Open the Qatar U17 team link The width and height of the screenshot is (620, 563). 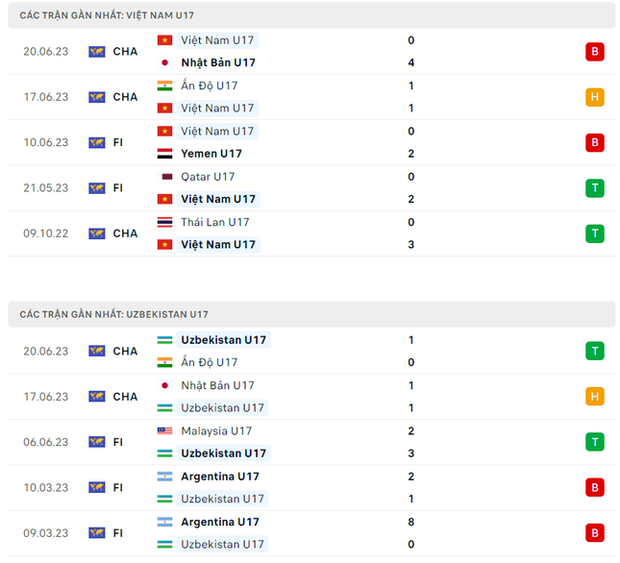pyautogui.click(x=208, y=177)
